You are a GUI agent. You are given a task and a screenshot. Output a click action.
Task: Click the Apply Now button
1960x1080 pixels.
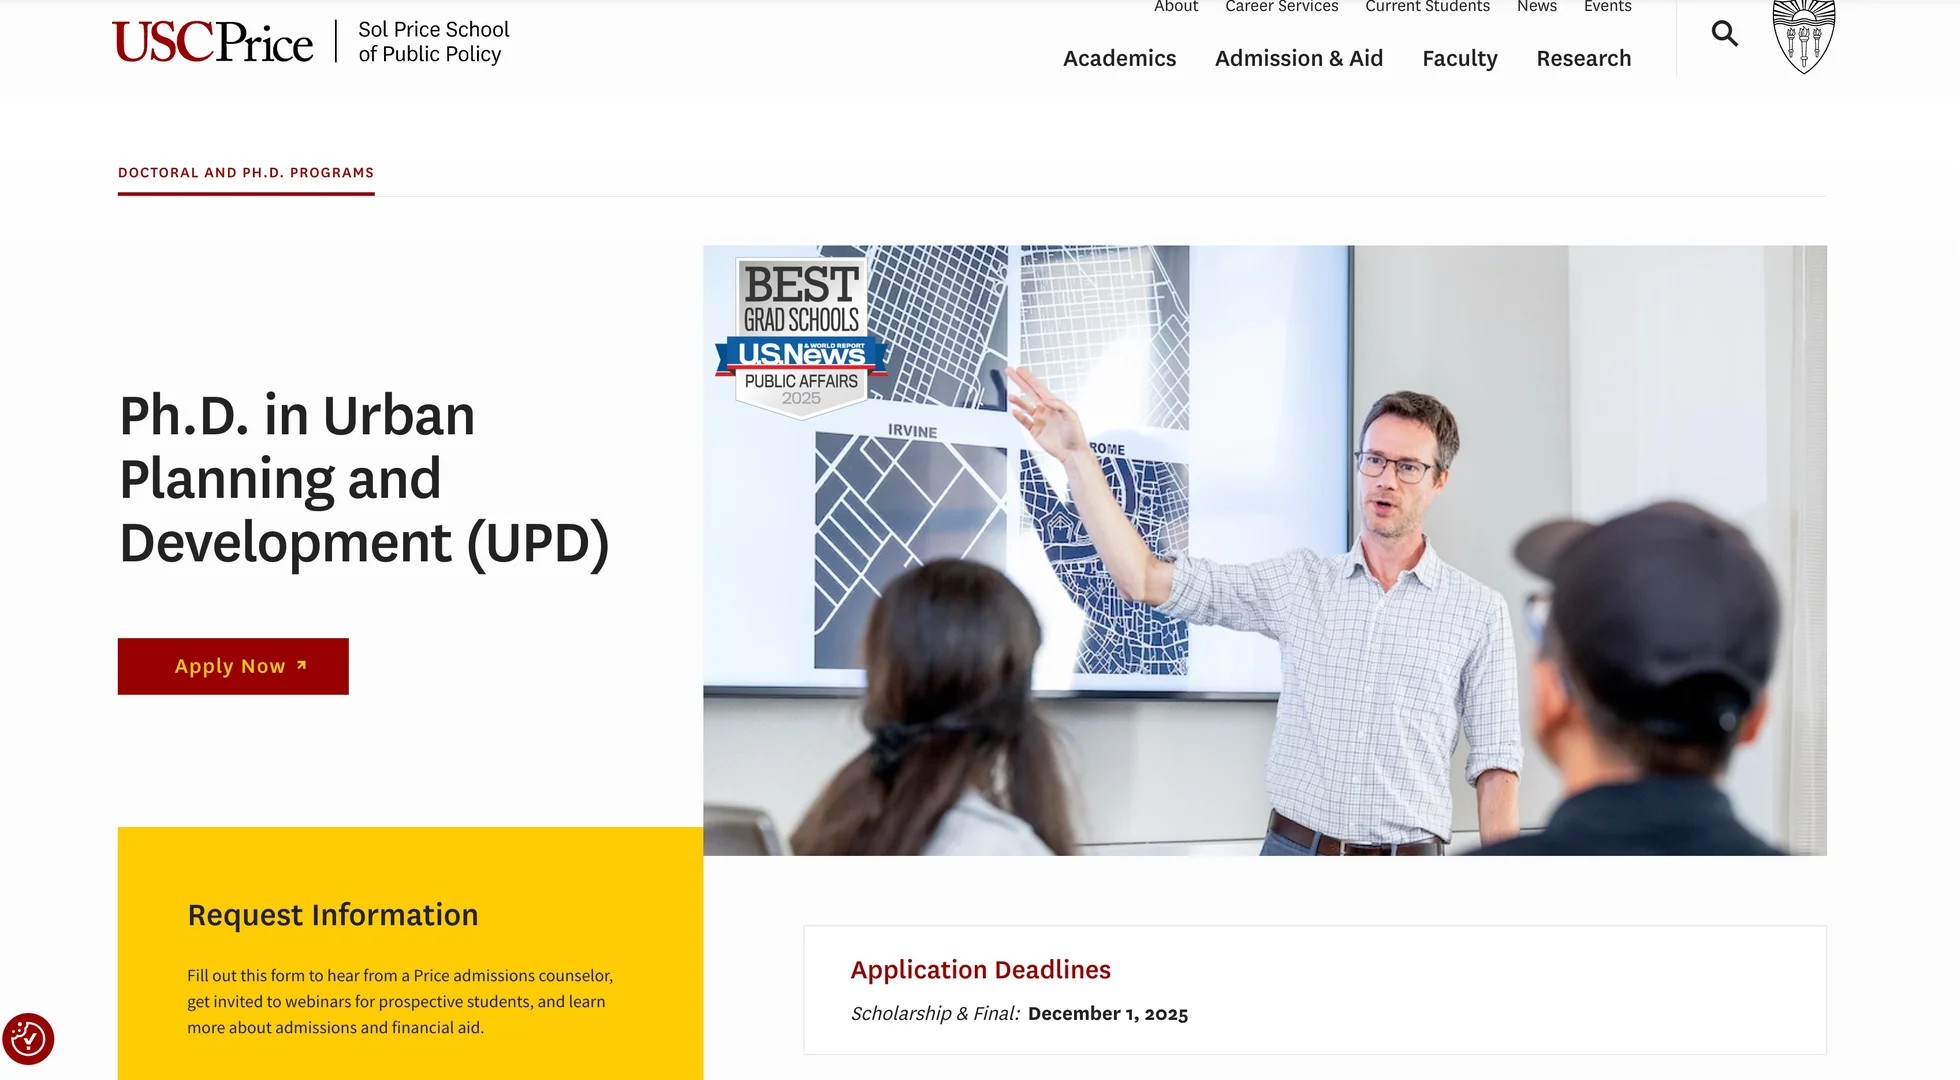tap(232, 666)
